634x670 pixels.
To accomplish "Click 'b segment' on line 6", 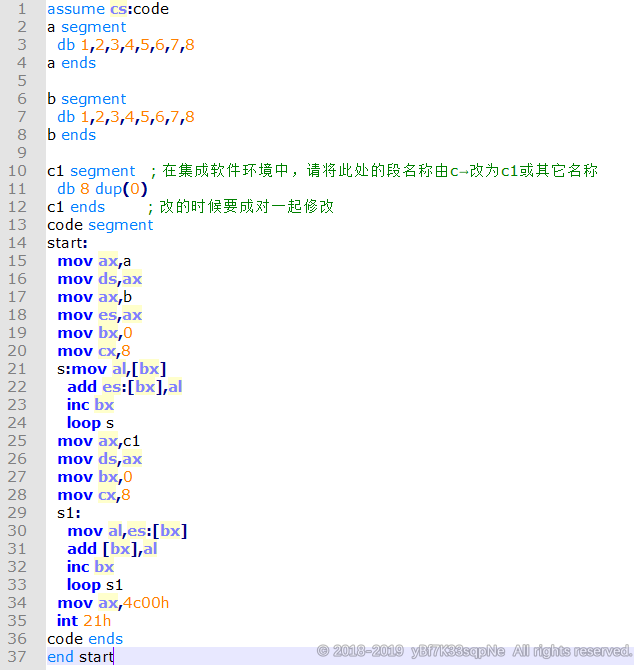I will click(x=86, y=99).
